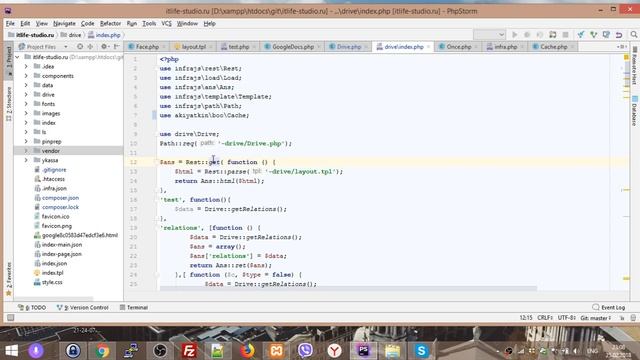Open XAMPP from the taskbar

276,351
